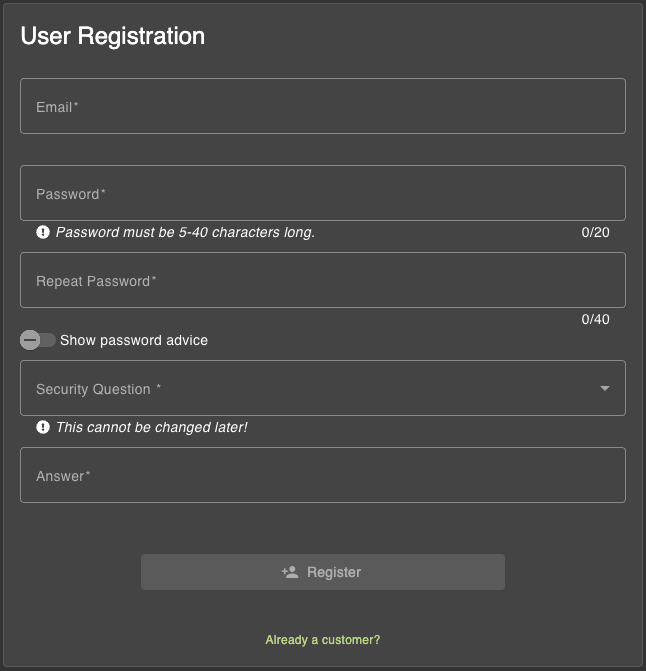Select the Repeat Password field
The height and width of the screenshot is (671, 646).
[322, 280]
